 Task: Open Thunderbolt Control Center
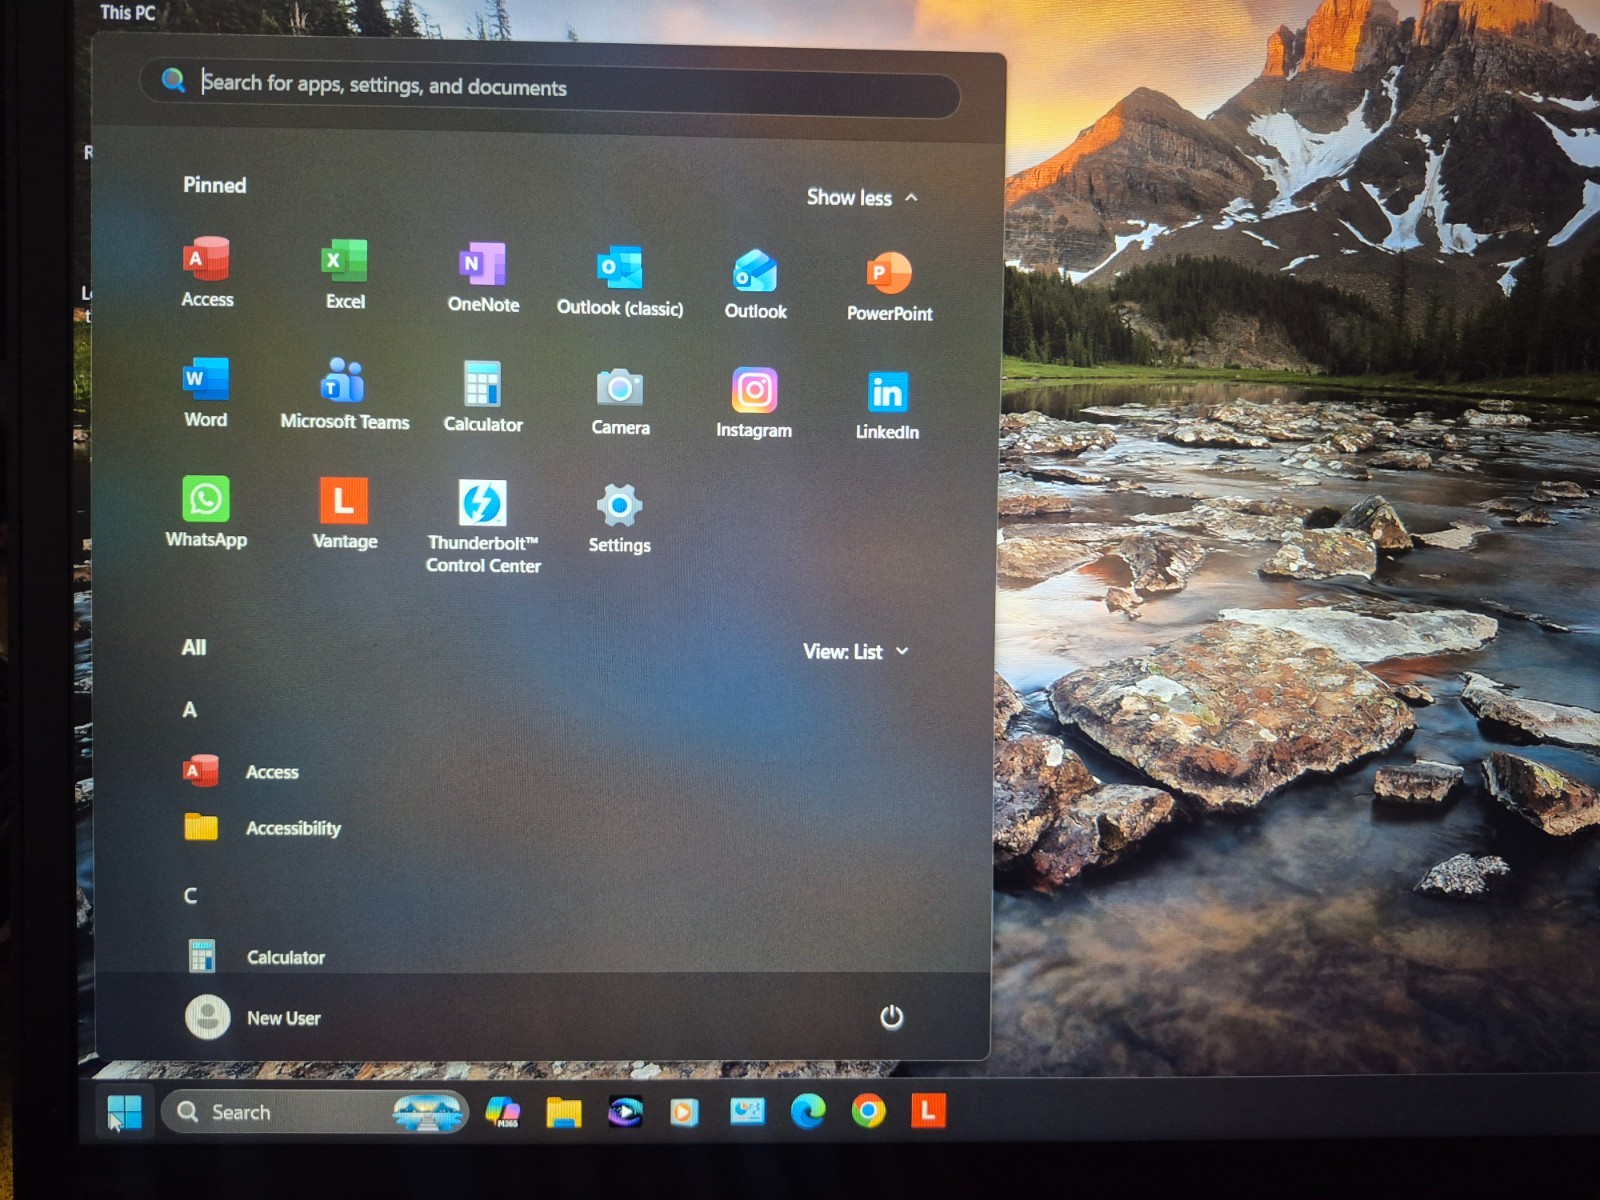point(483,526)
